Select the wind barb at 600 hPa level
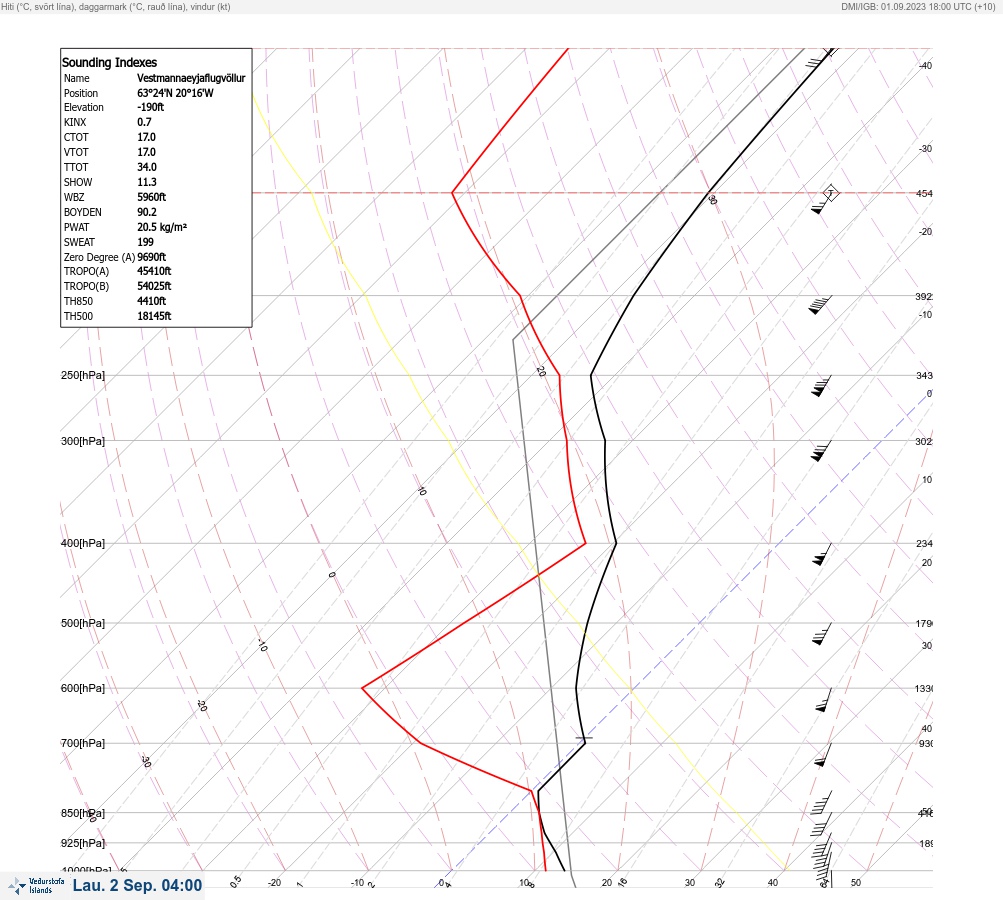1003x900 pixels. (824, 700)
